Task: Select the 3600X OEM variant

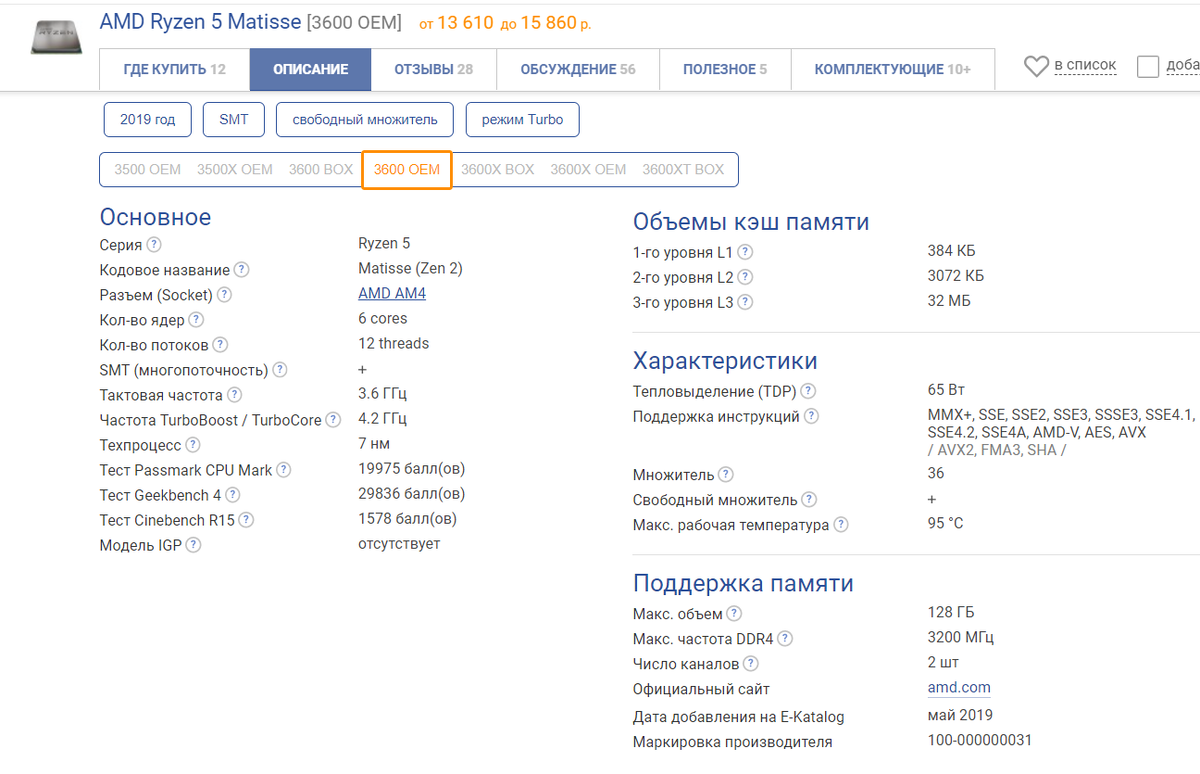Action: 588,170
